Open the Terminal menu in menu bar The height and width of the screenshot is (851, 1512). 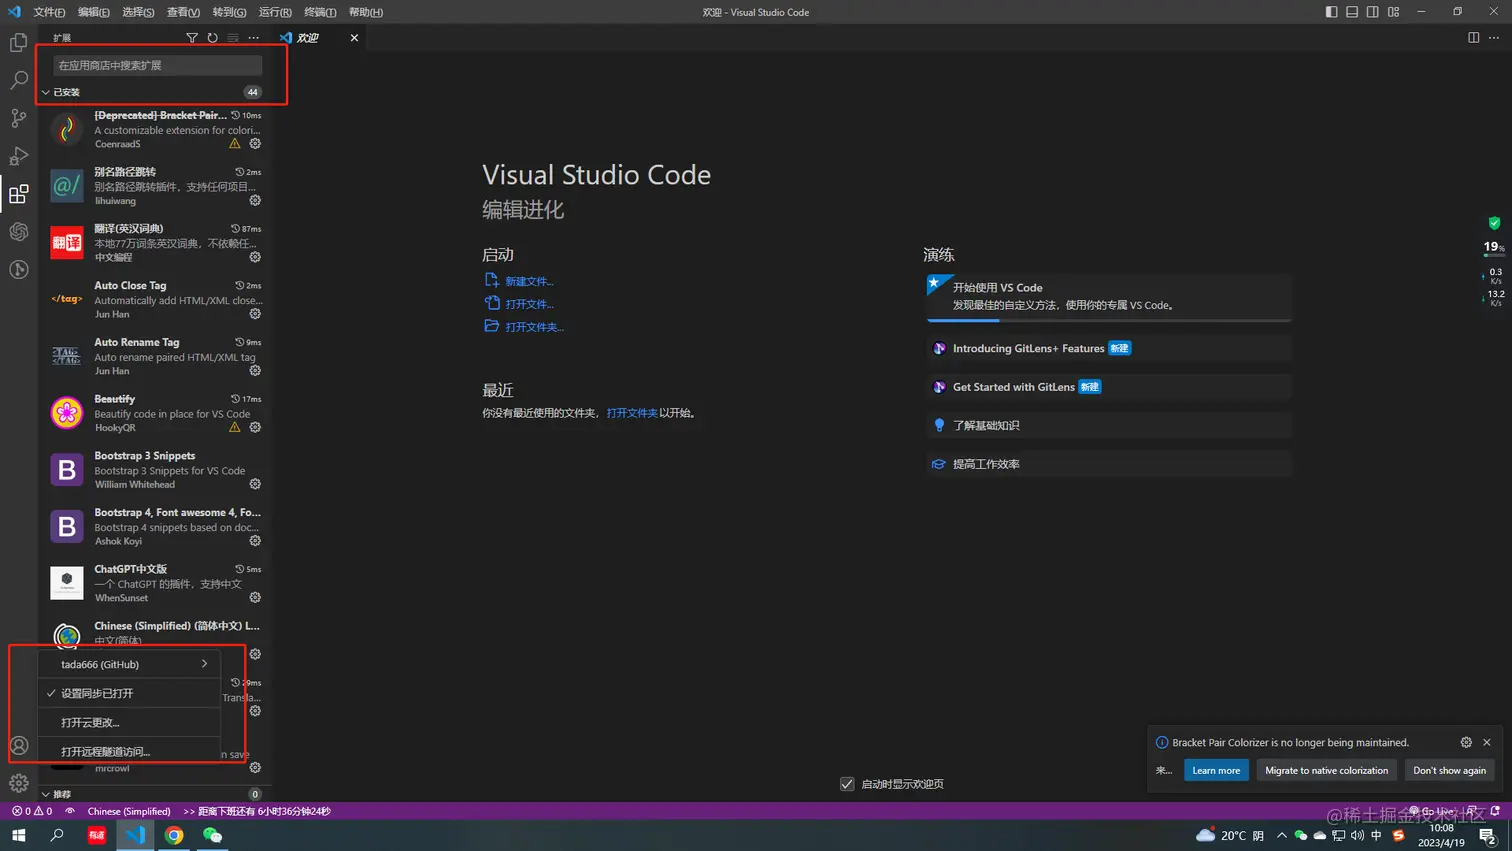tap(320, 12)
